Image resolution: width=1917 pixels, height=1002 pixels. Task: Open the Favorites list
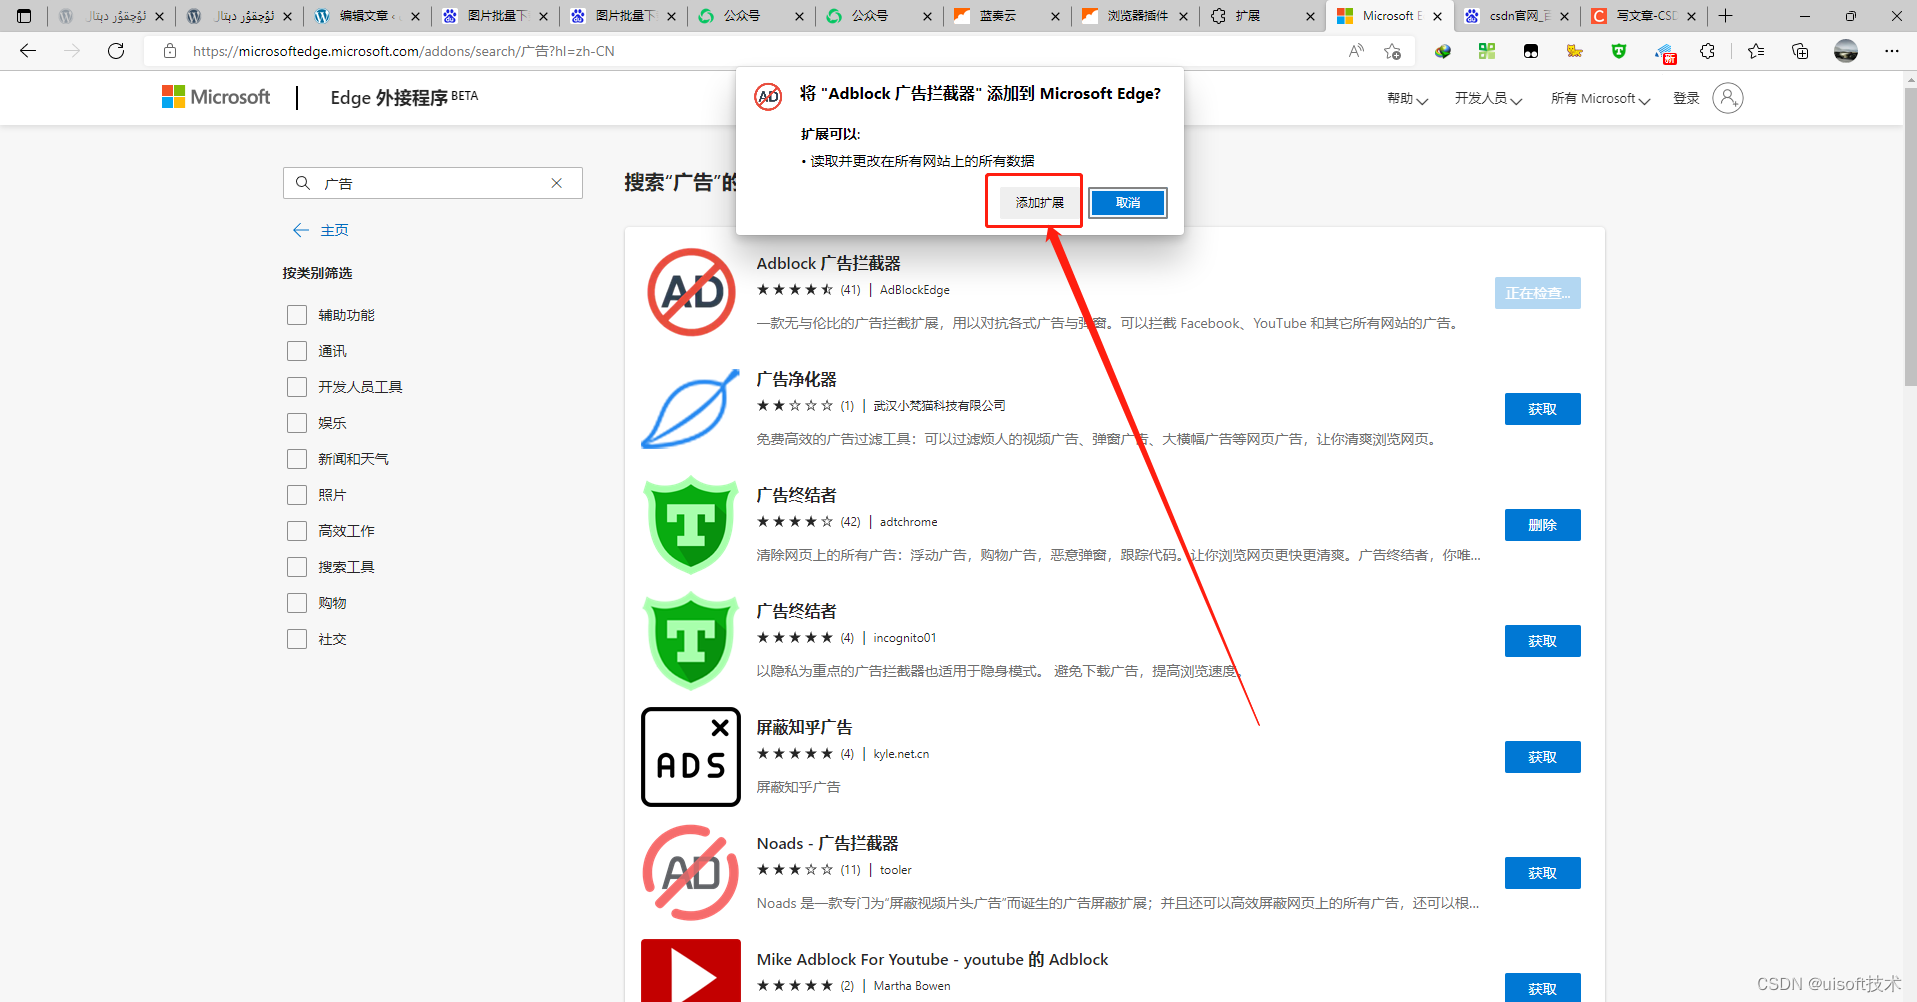[x=1756, y=51]
